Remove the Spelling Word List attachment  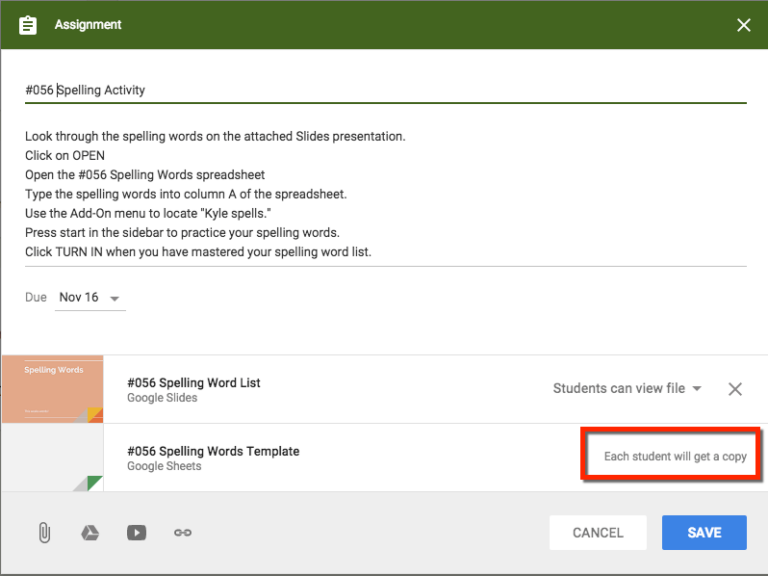pyautogui.click(x=735, y=389)
